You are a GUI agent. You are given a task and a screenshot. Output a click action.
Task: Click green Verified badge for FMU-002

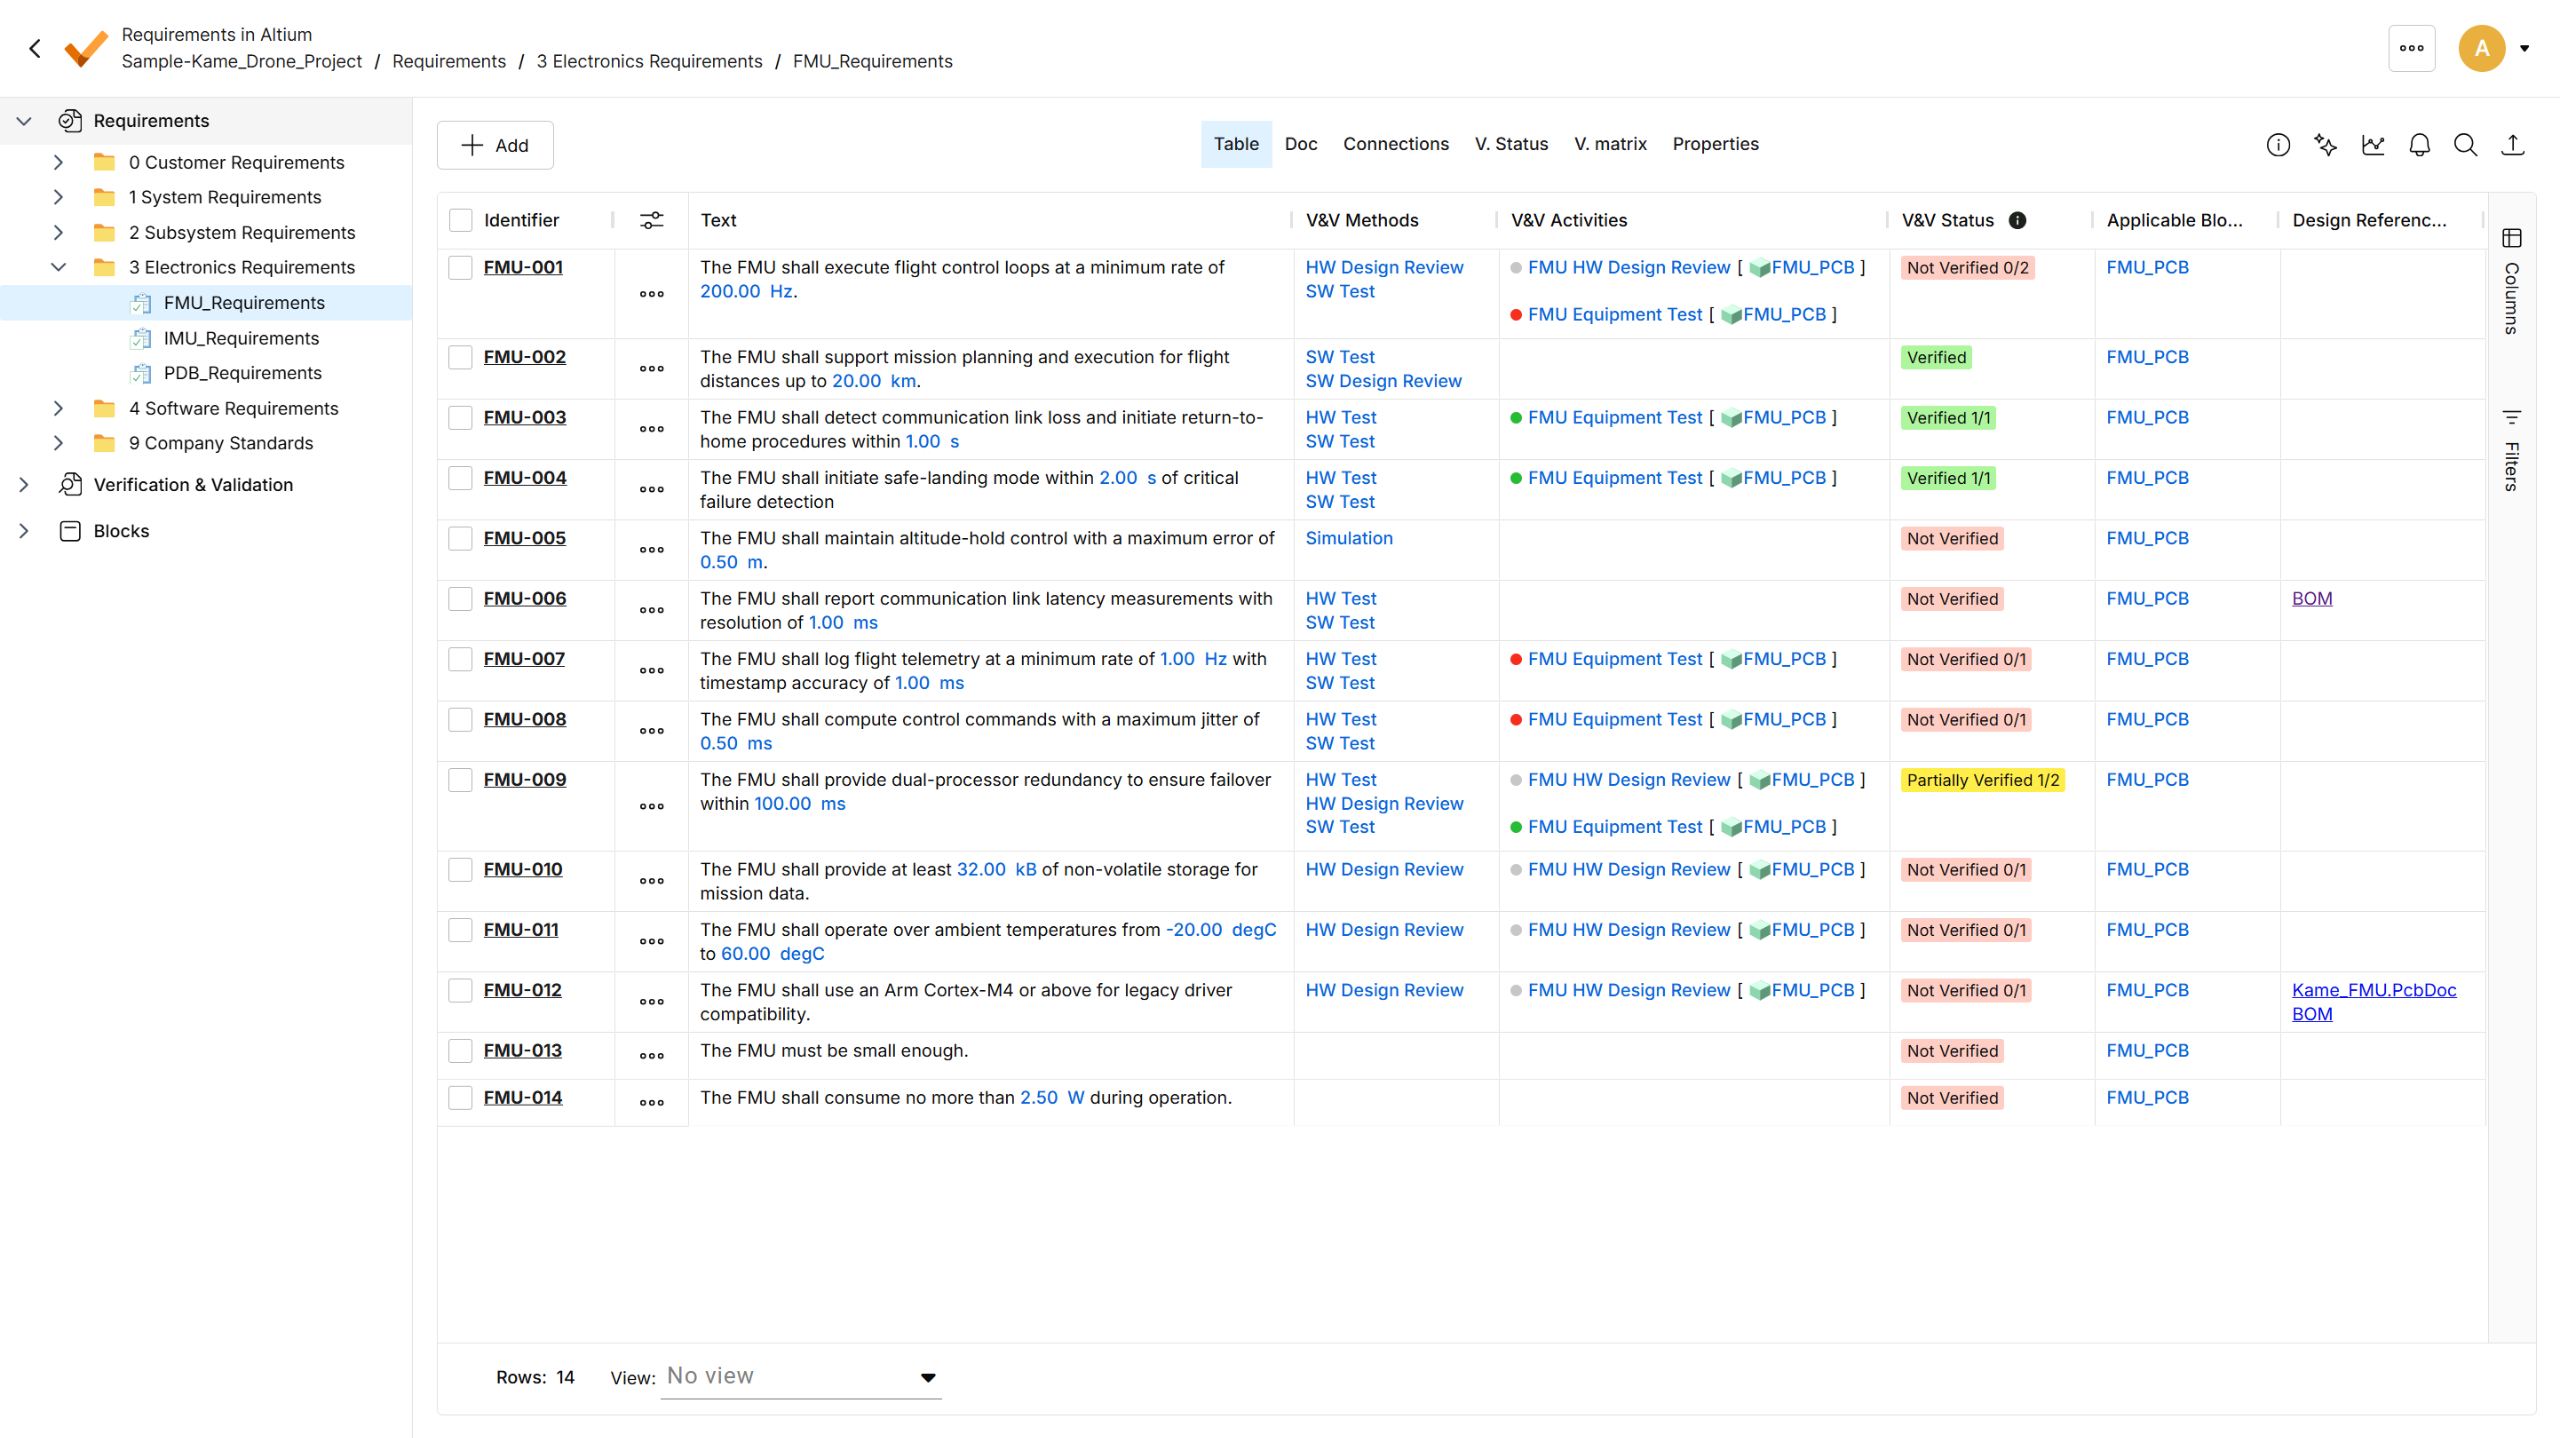(x=1935, y=358)
